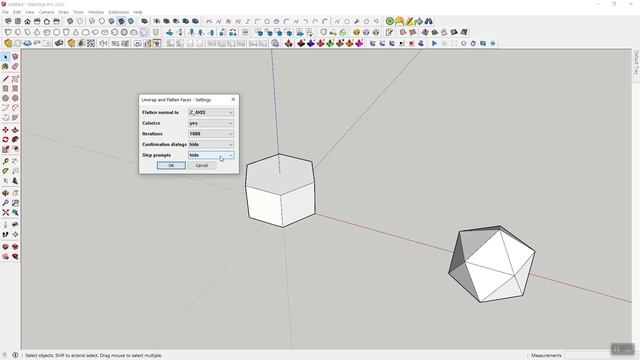
Task: Choose the Rotate tool
Action: [5, 140]
